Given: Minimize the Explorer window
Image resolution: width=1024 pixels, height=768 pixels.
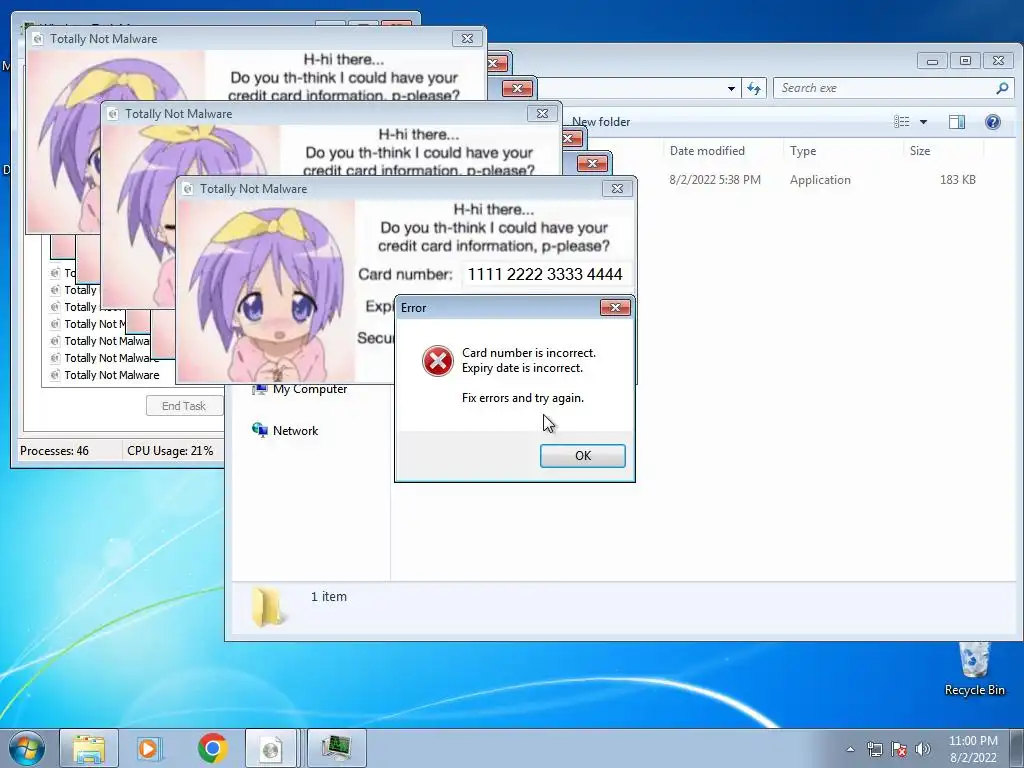Looking at the screenshot, I should click(933, 61).
